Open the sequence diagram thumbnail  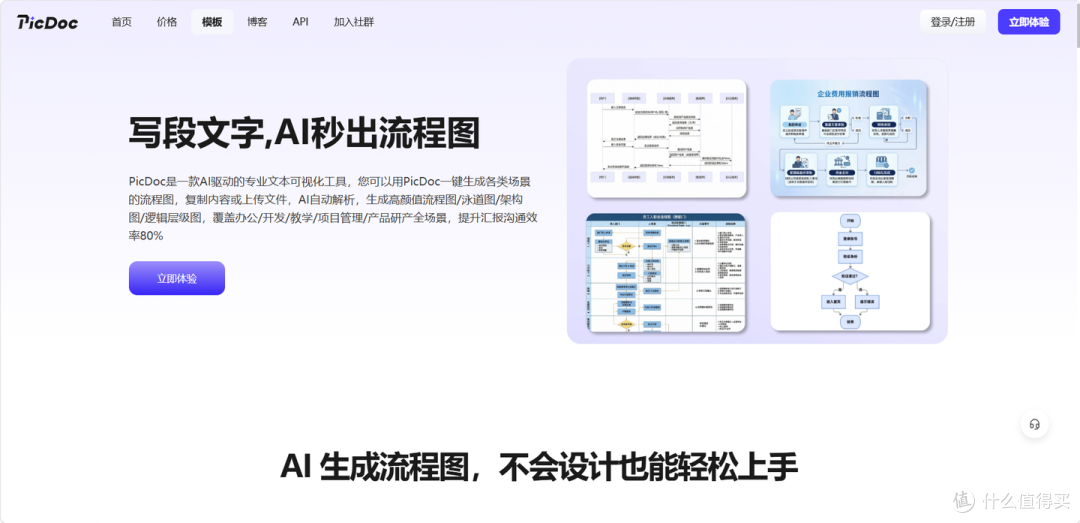(x=667, y=139)
